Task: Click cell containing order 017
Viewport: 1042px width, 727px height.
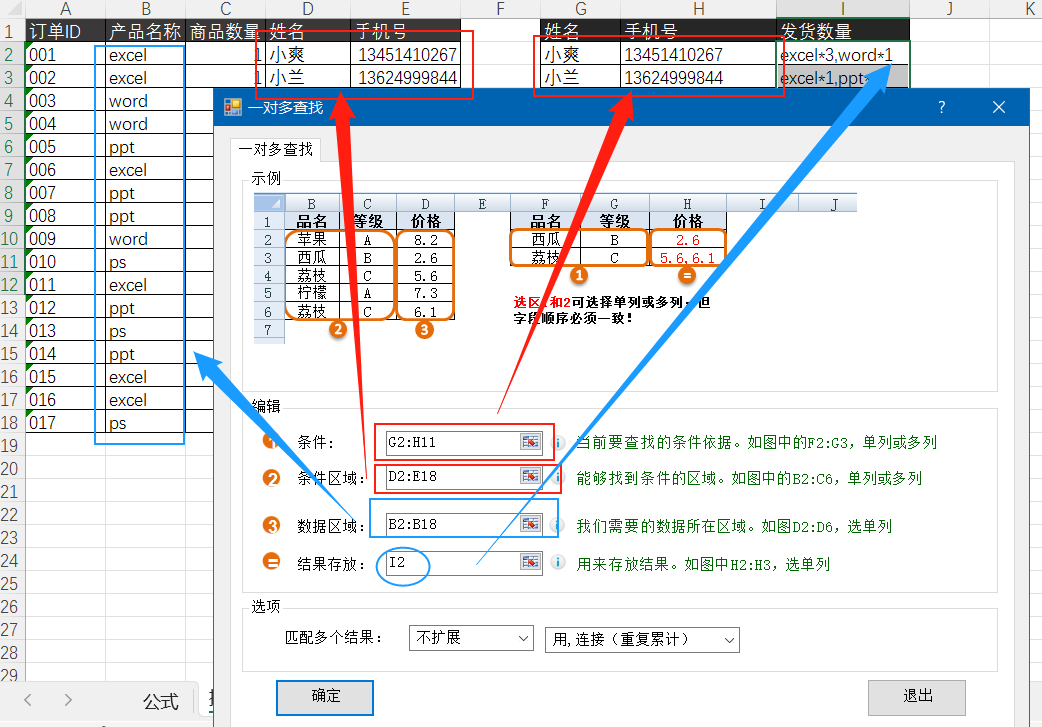Action: [65, 423]
